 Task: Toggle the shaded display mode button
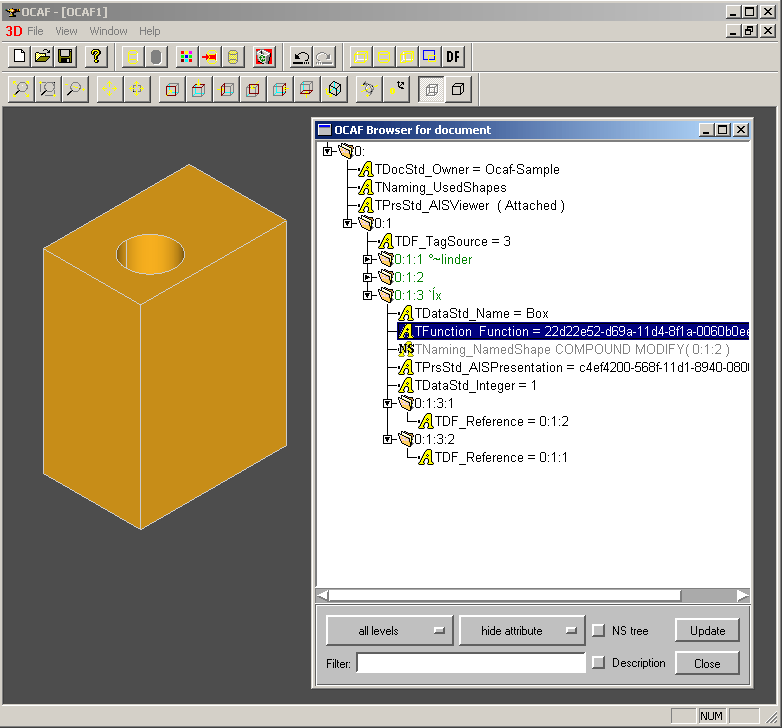pos(458,90)
